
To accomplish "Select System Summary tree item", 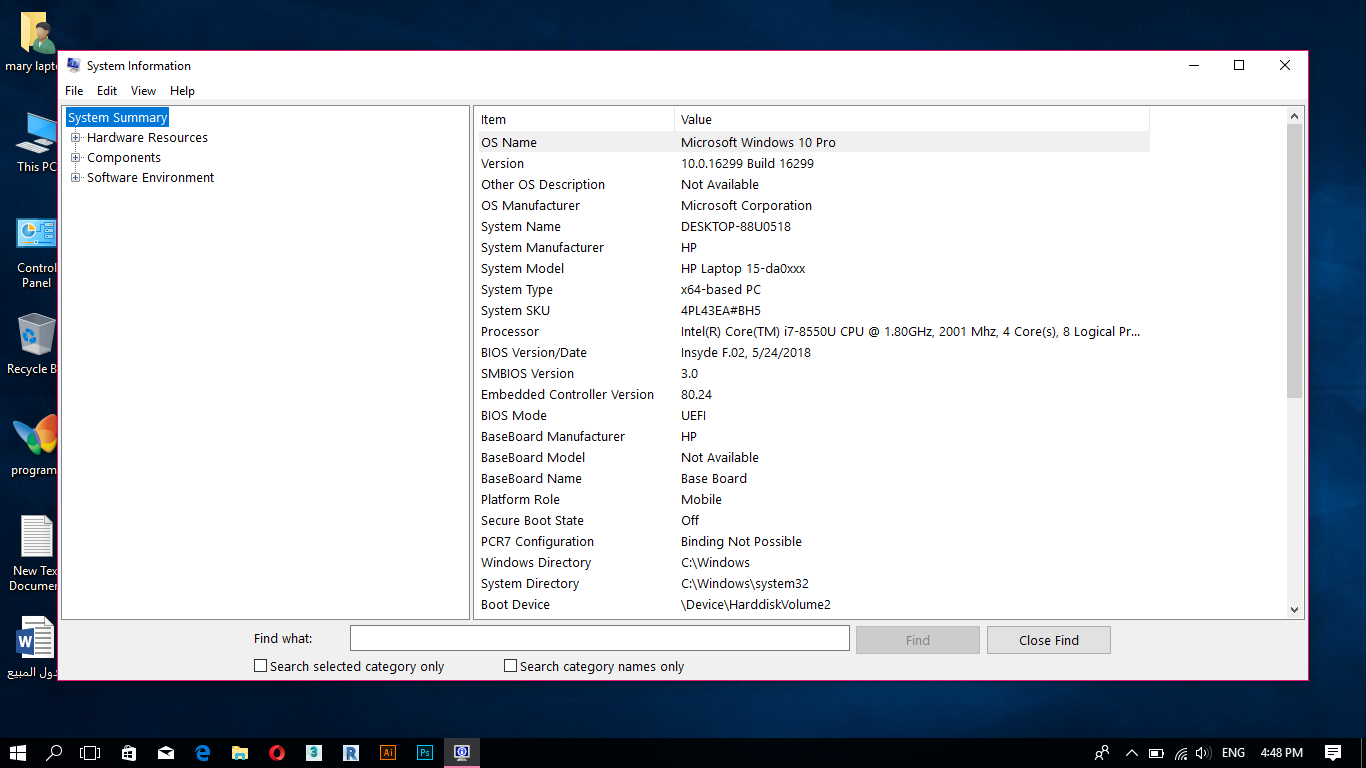I will [118, 118].
